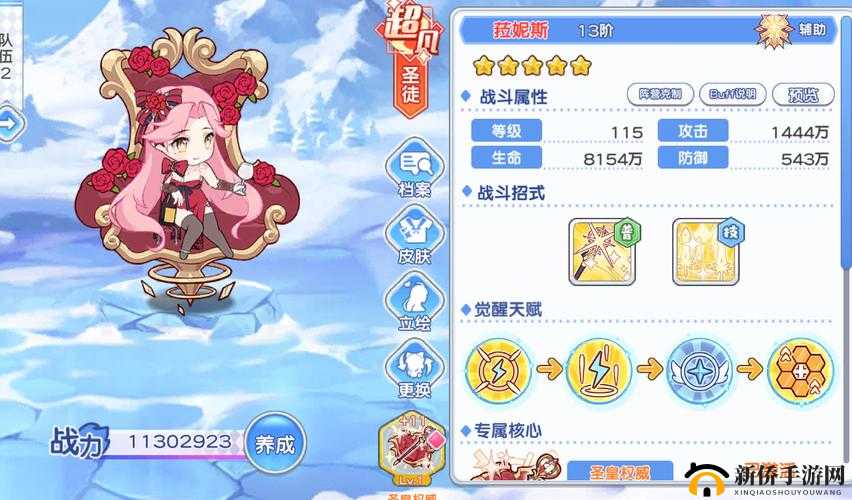This screenshot has height=500, width=852.
Task: Open the honeycomb awakening talent
Action: click(800, 371)
